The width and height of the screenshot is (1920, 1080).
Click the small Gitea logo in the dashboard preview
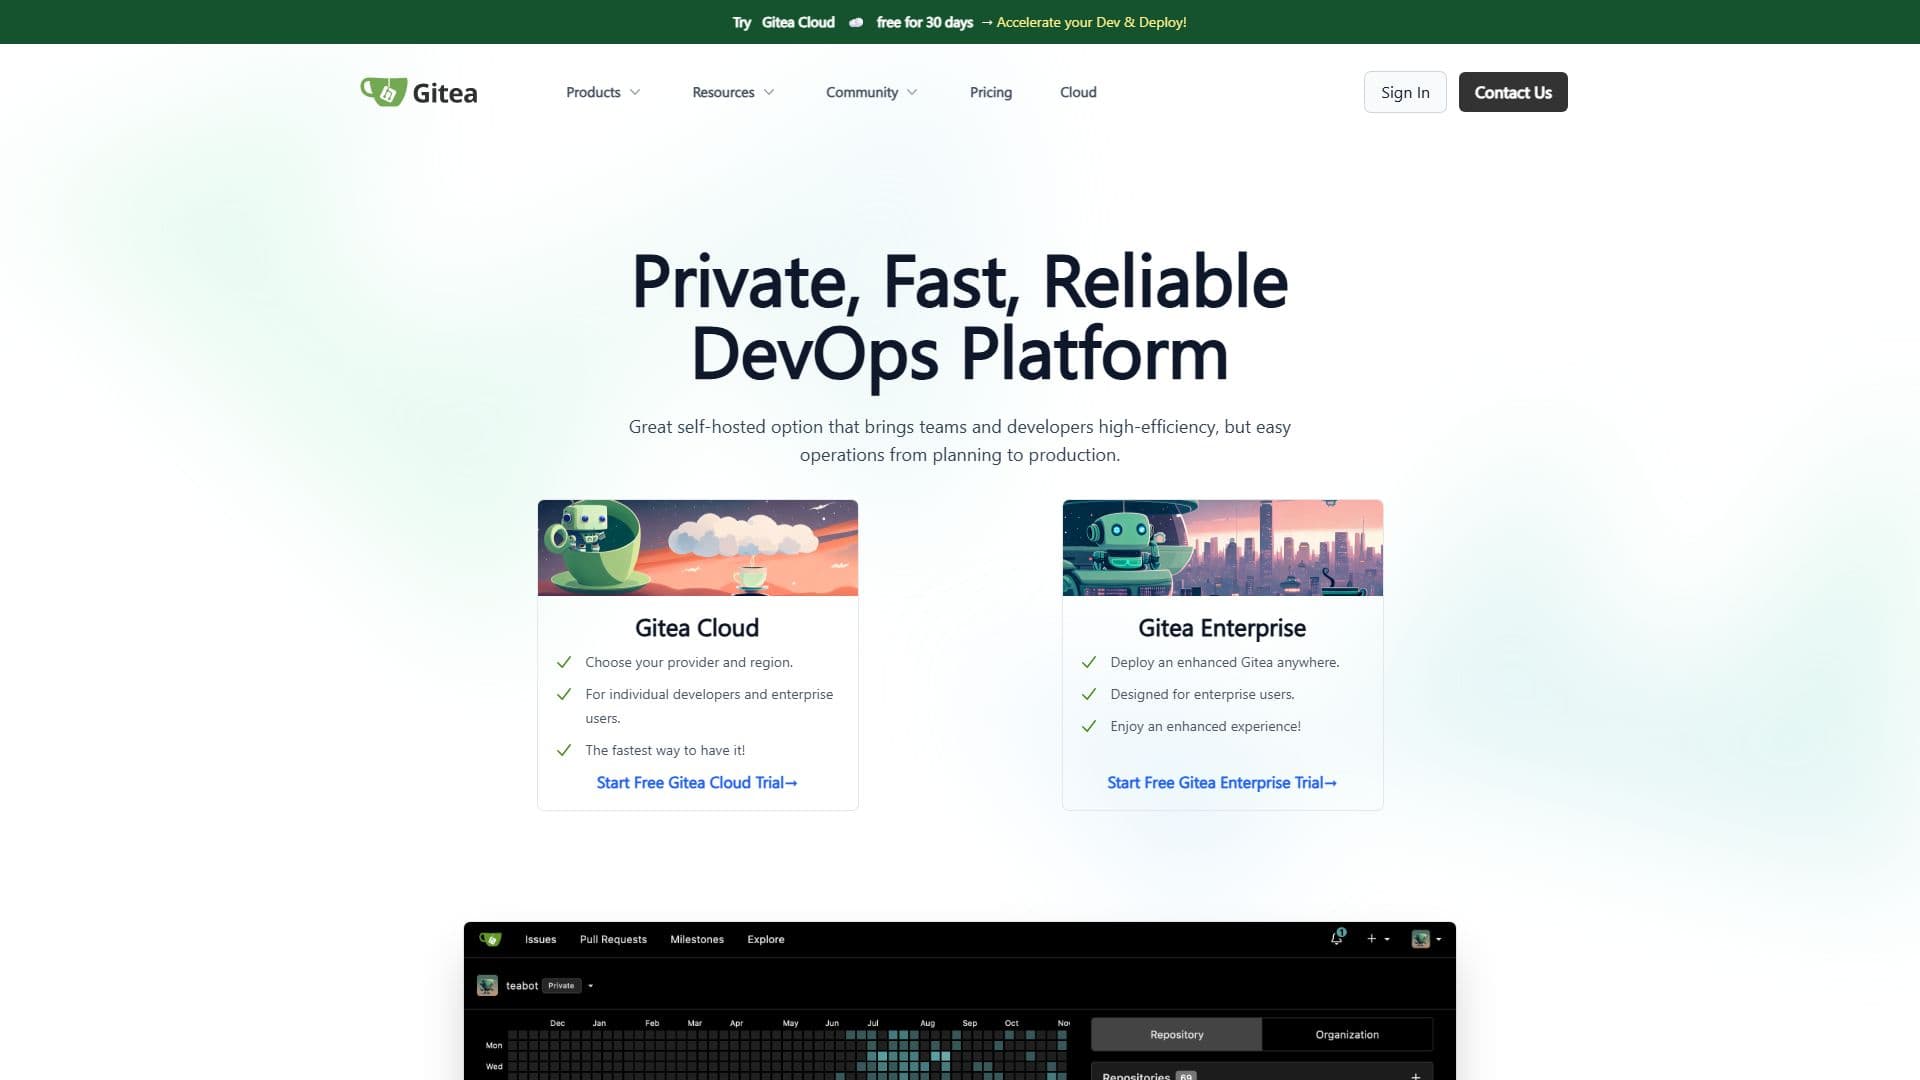tap(490, 939)
